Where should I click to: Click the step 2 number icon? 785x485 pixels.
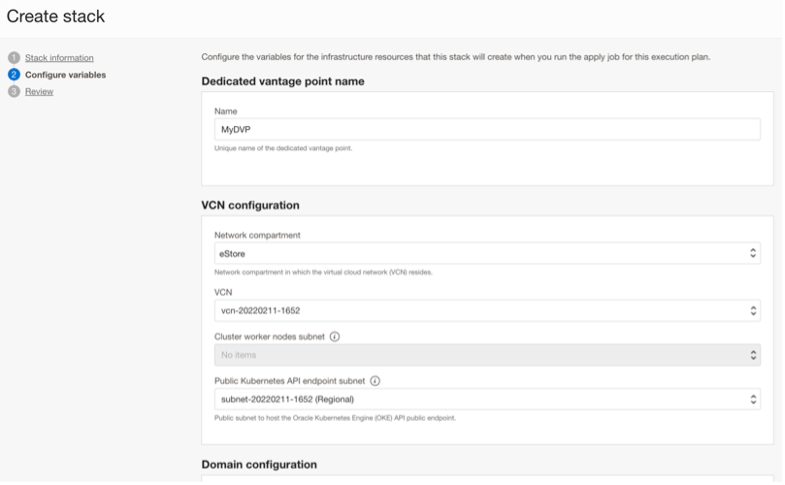click(14, 75)
